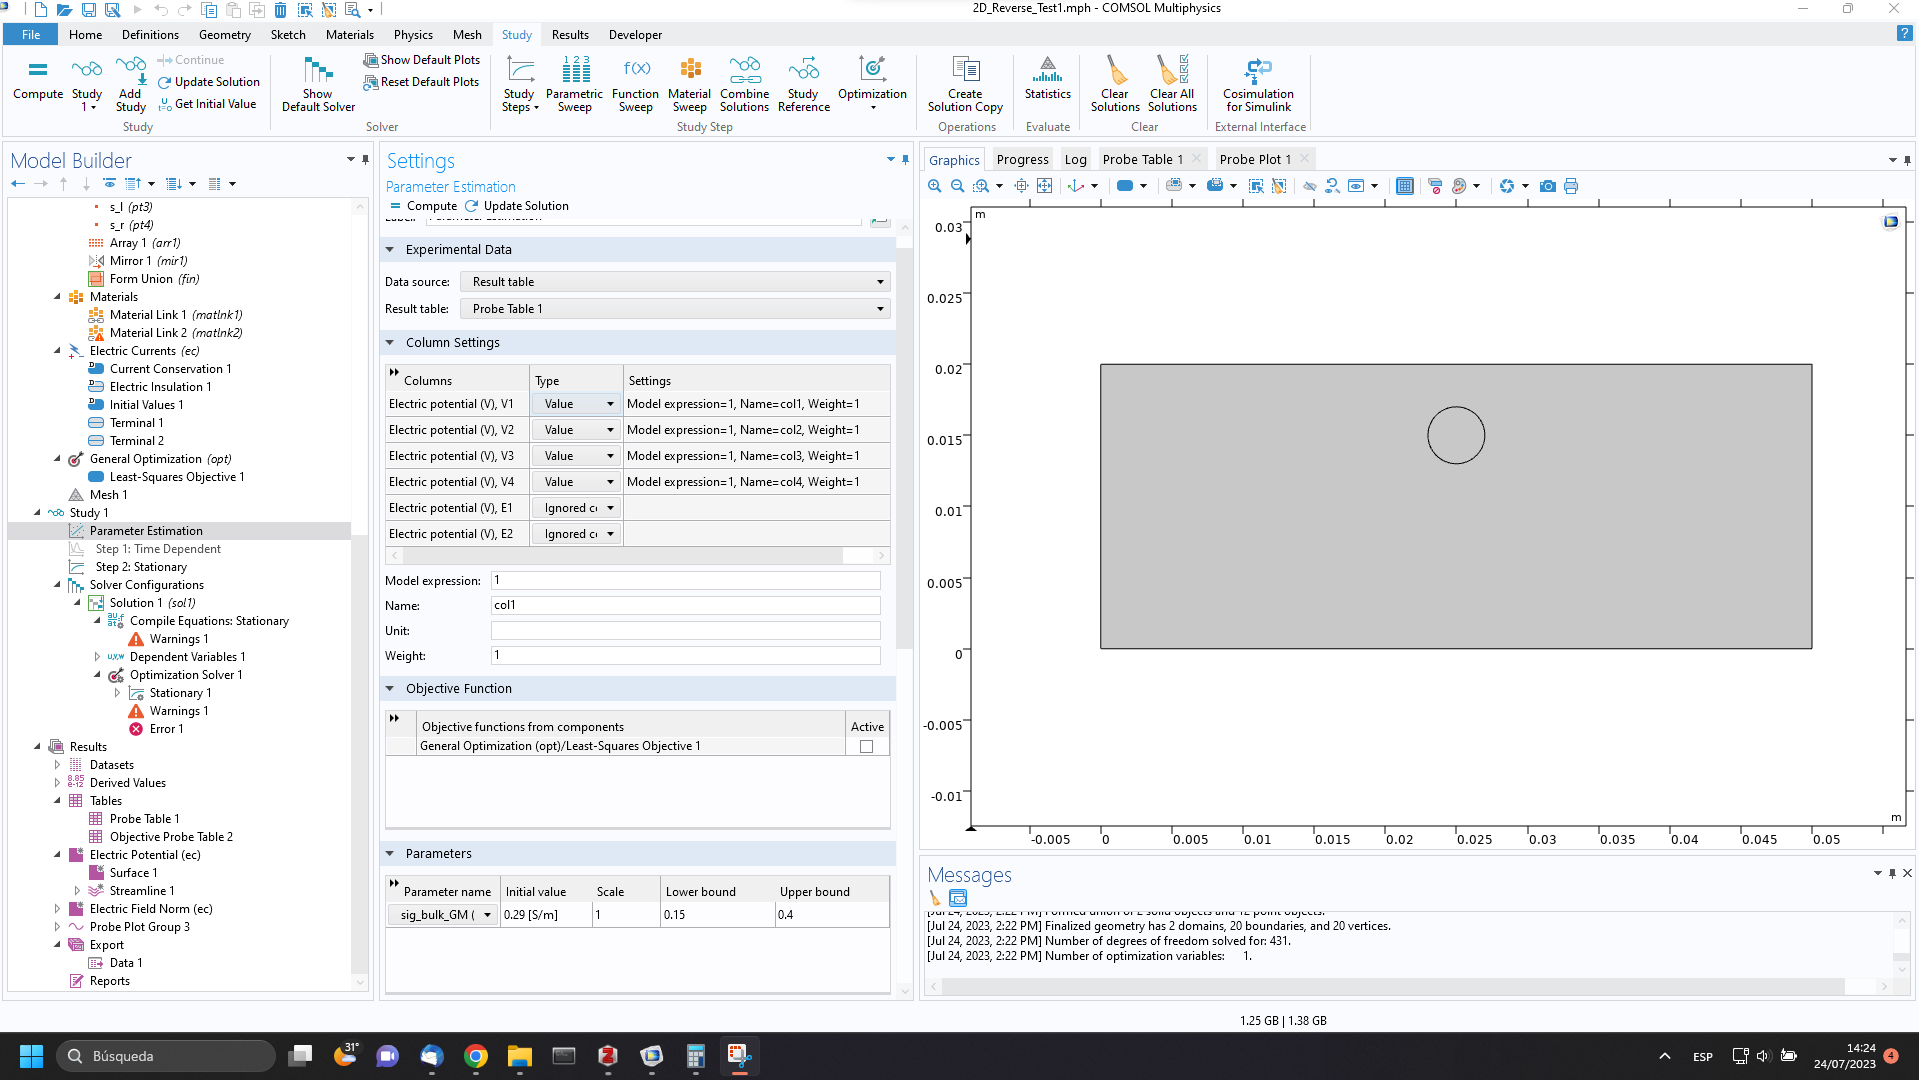Expand Dependent Variables 1 node
Image resolution: width=1919 pixels, height=1080 pixels.
pos(97,657)
